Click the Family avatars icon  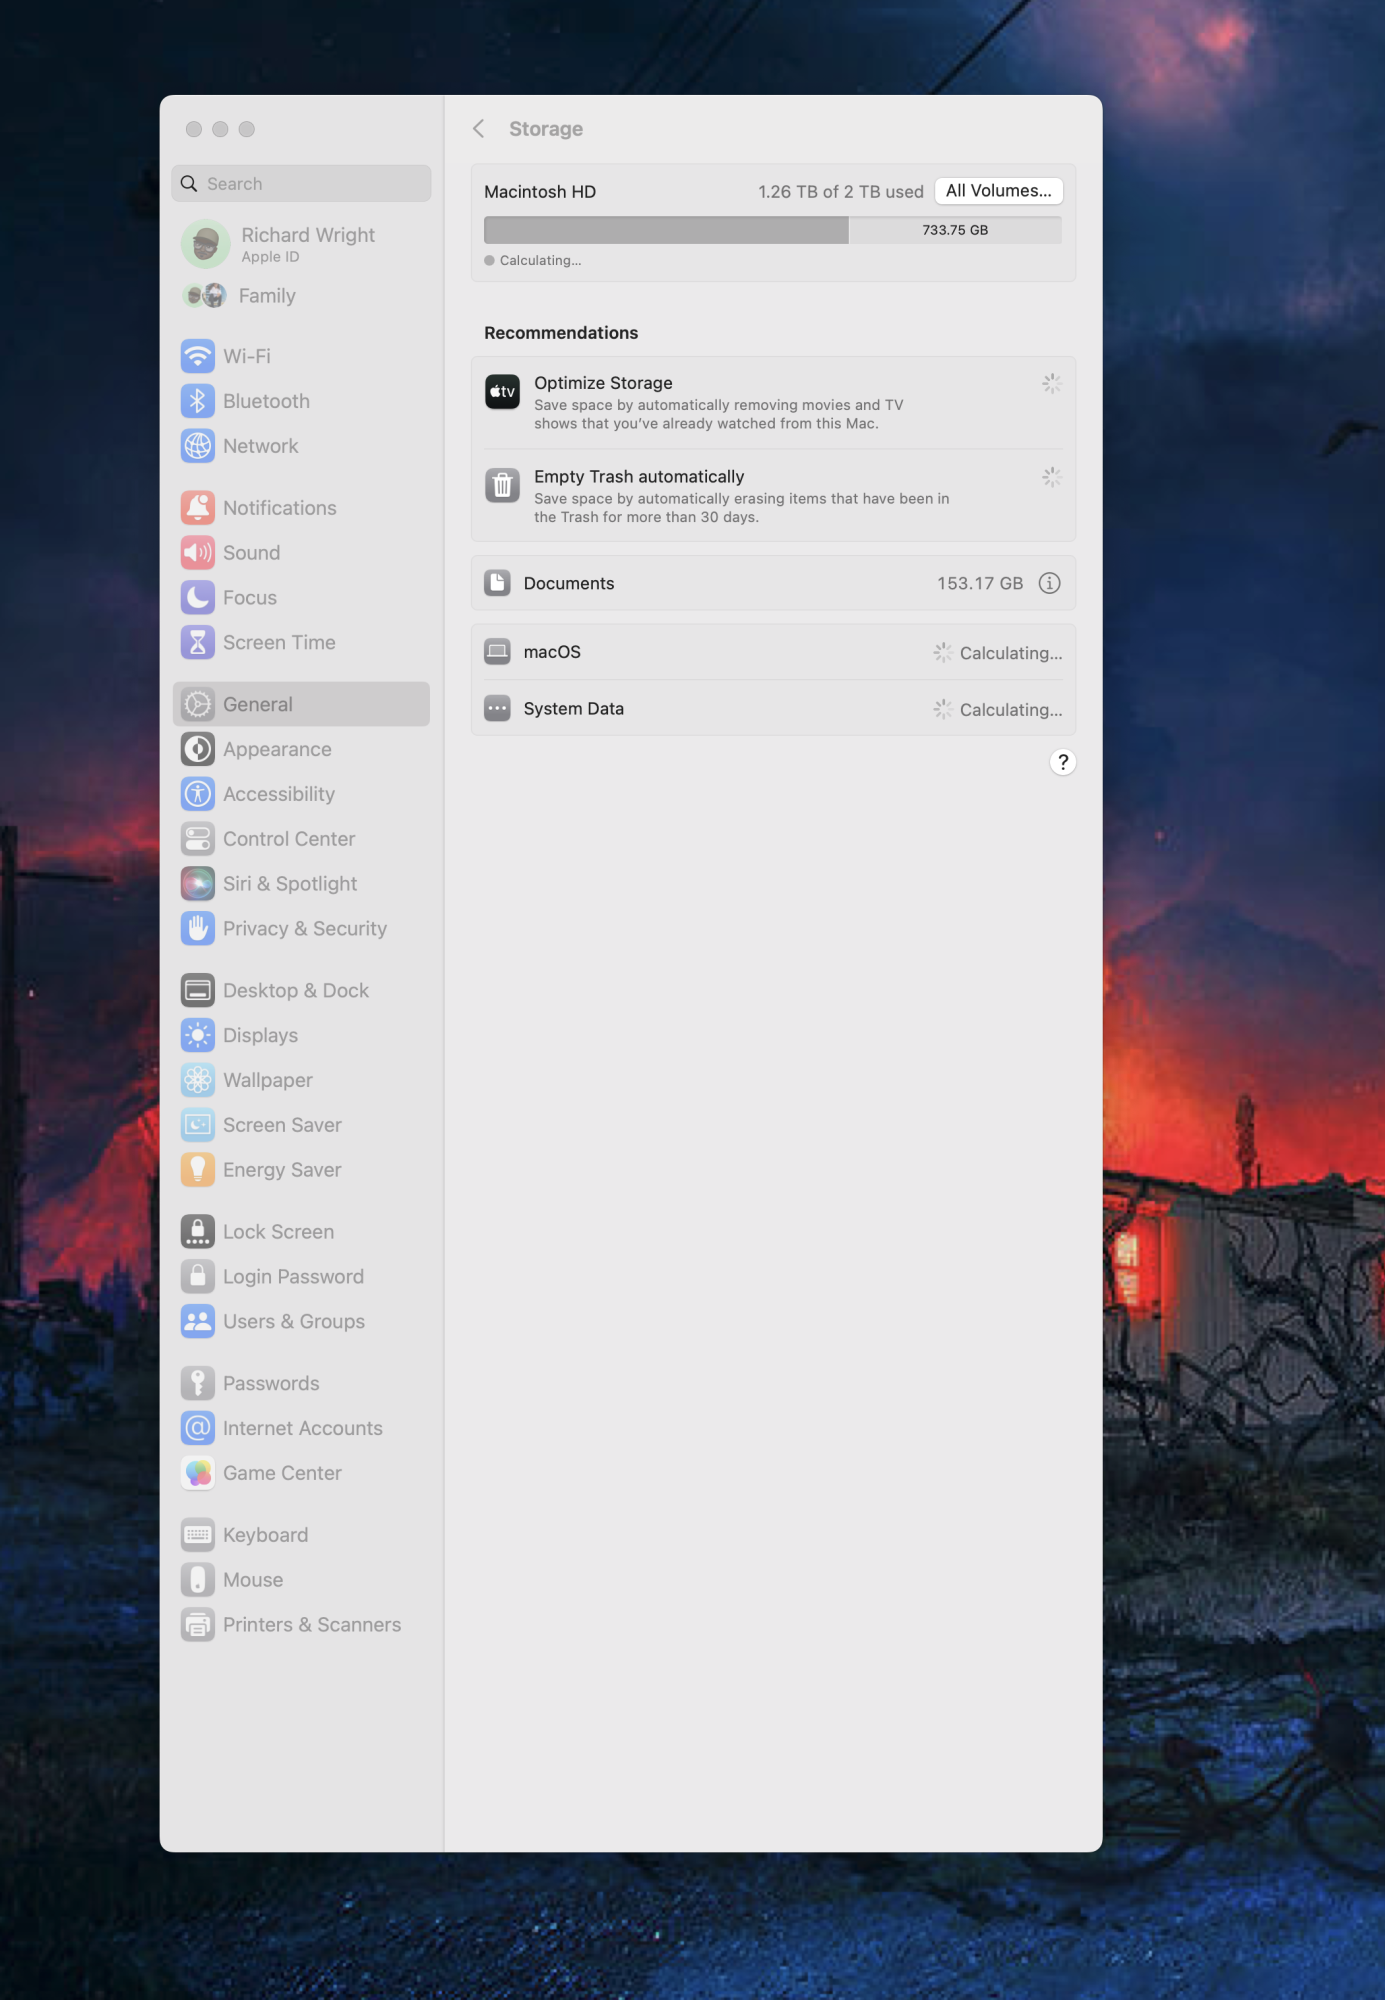click(x=204, y=296)
